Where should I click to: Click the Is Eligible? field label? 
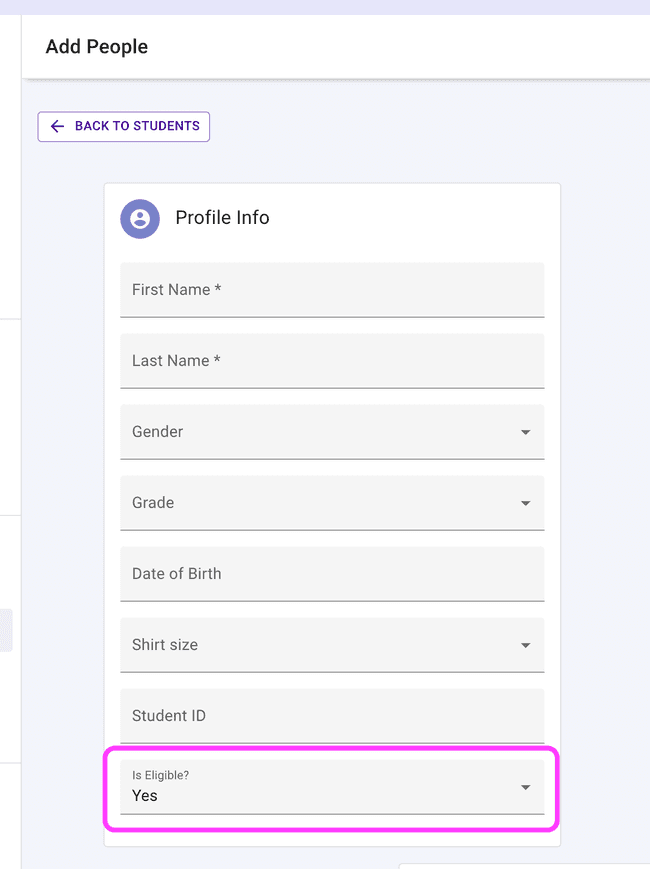tap(160, 775)
